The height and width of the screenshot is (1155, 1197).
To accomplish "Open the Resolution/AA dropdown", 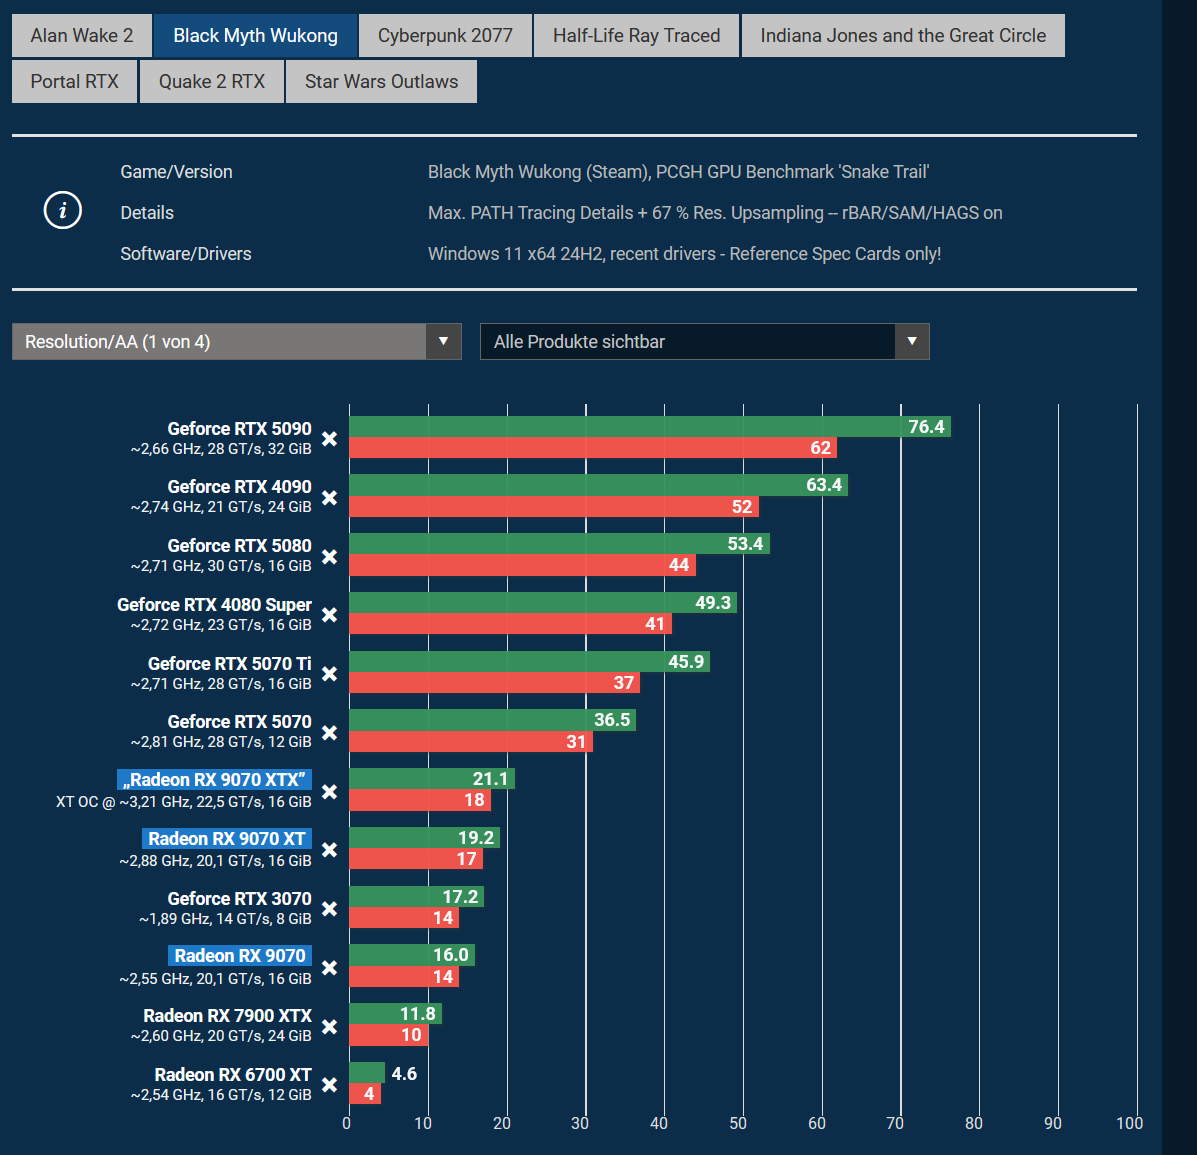I will click(237, 341).
